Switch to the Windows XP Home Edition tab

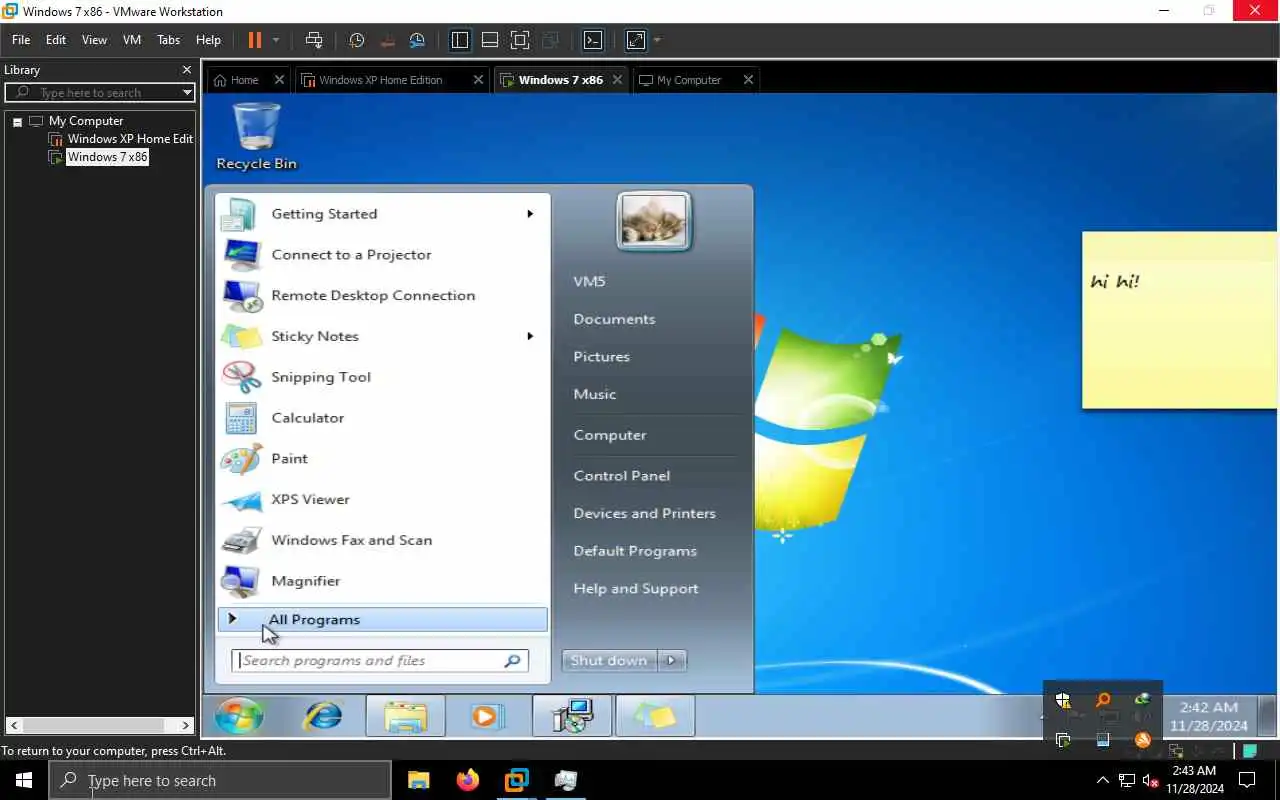[x=380, y=80]
